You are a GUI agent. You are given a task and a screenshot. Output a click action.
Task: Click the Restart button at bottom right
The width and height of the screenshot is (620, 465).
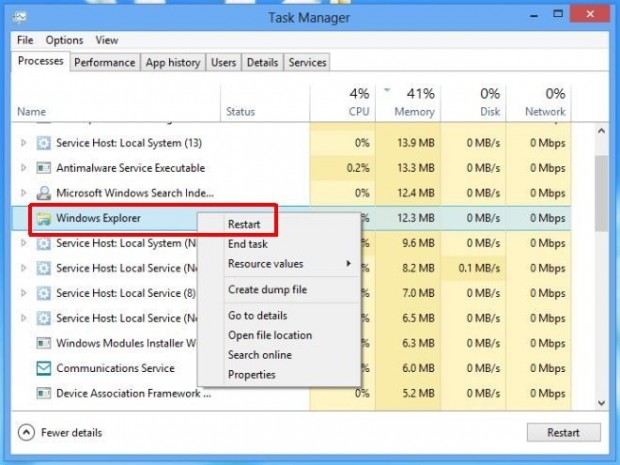coord(563,433)
